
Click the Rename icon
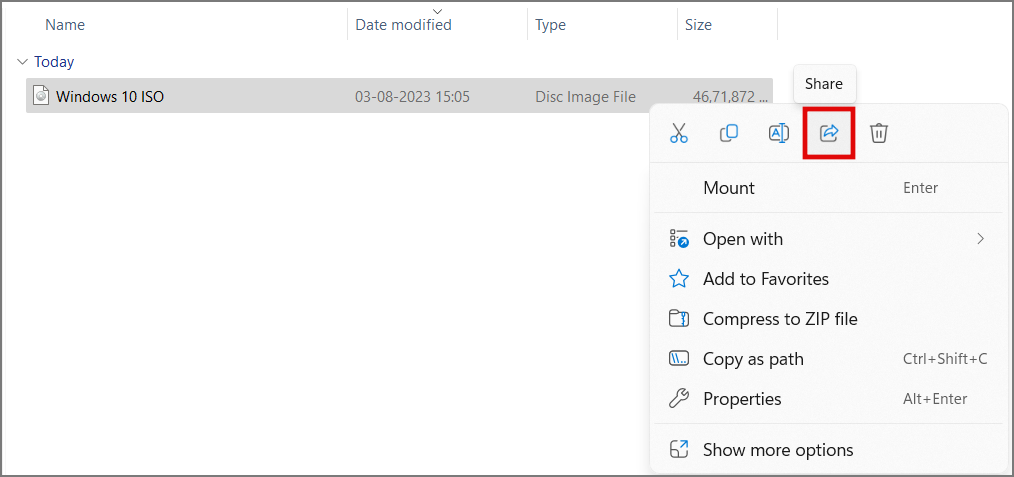[779, 133]
